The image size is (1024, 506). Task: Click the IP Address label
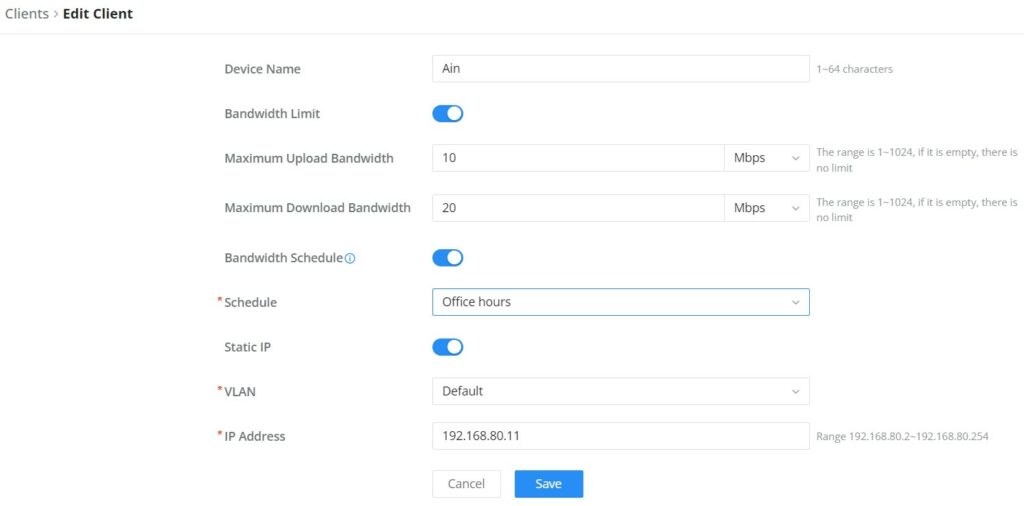[x=255, y=436]
